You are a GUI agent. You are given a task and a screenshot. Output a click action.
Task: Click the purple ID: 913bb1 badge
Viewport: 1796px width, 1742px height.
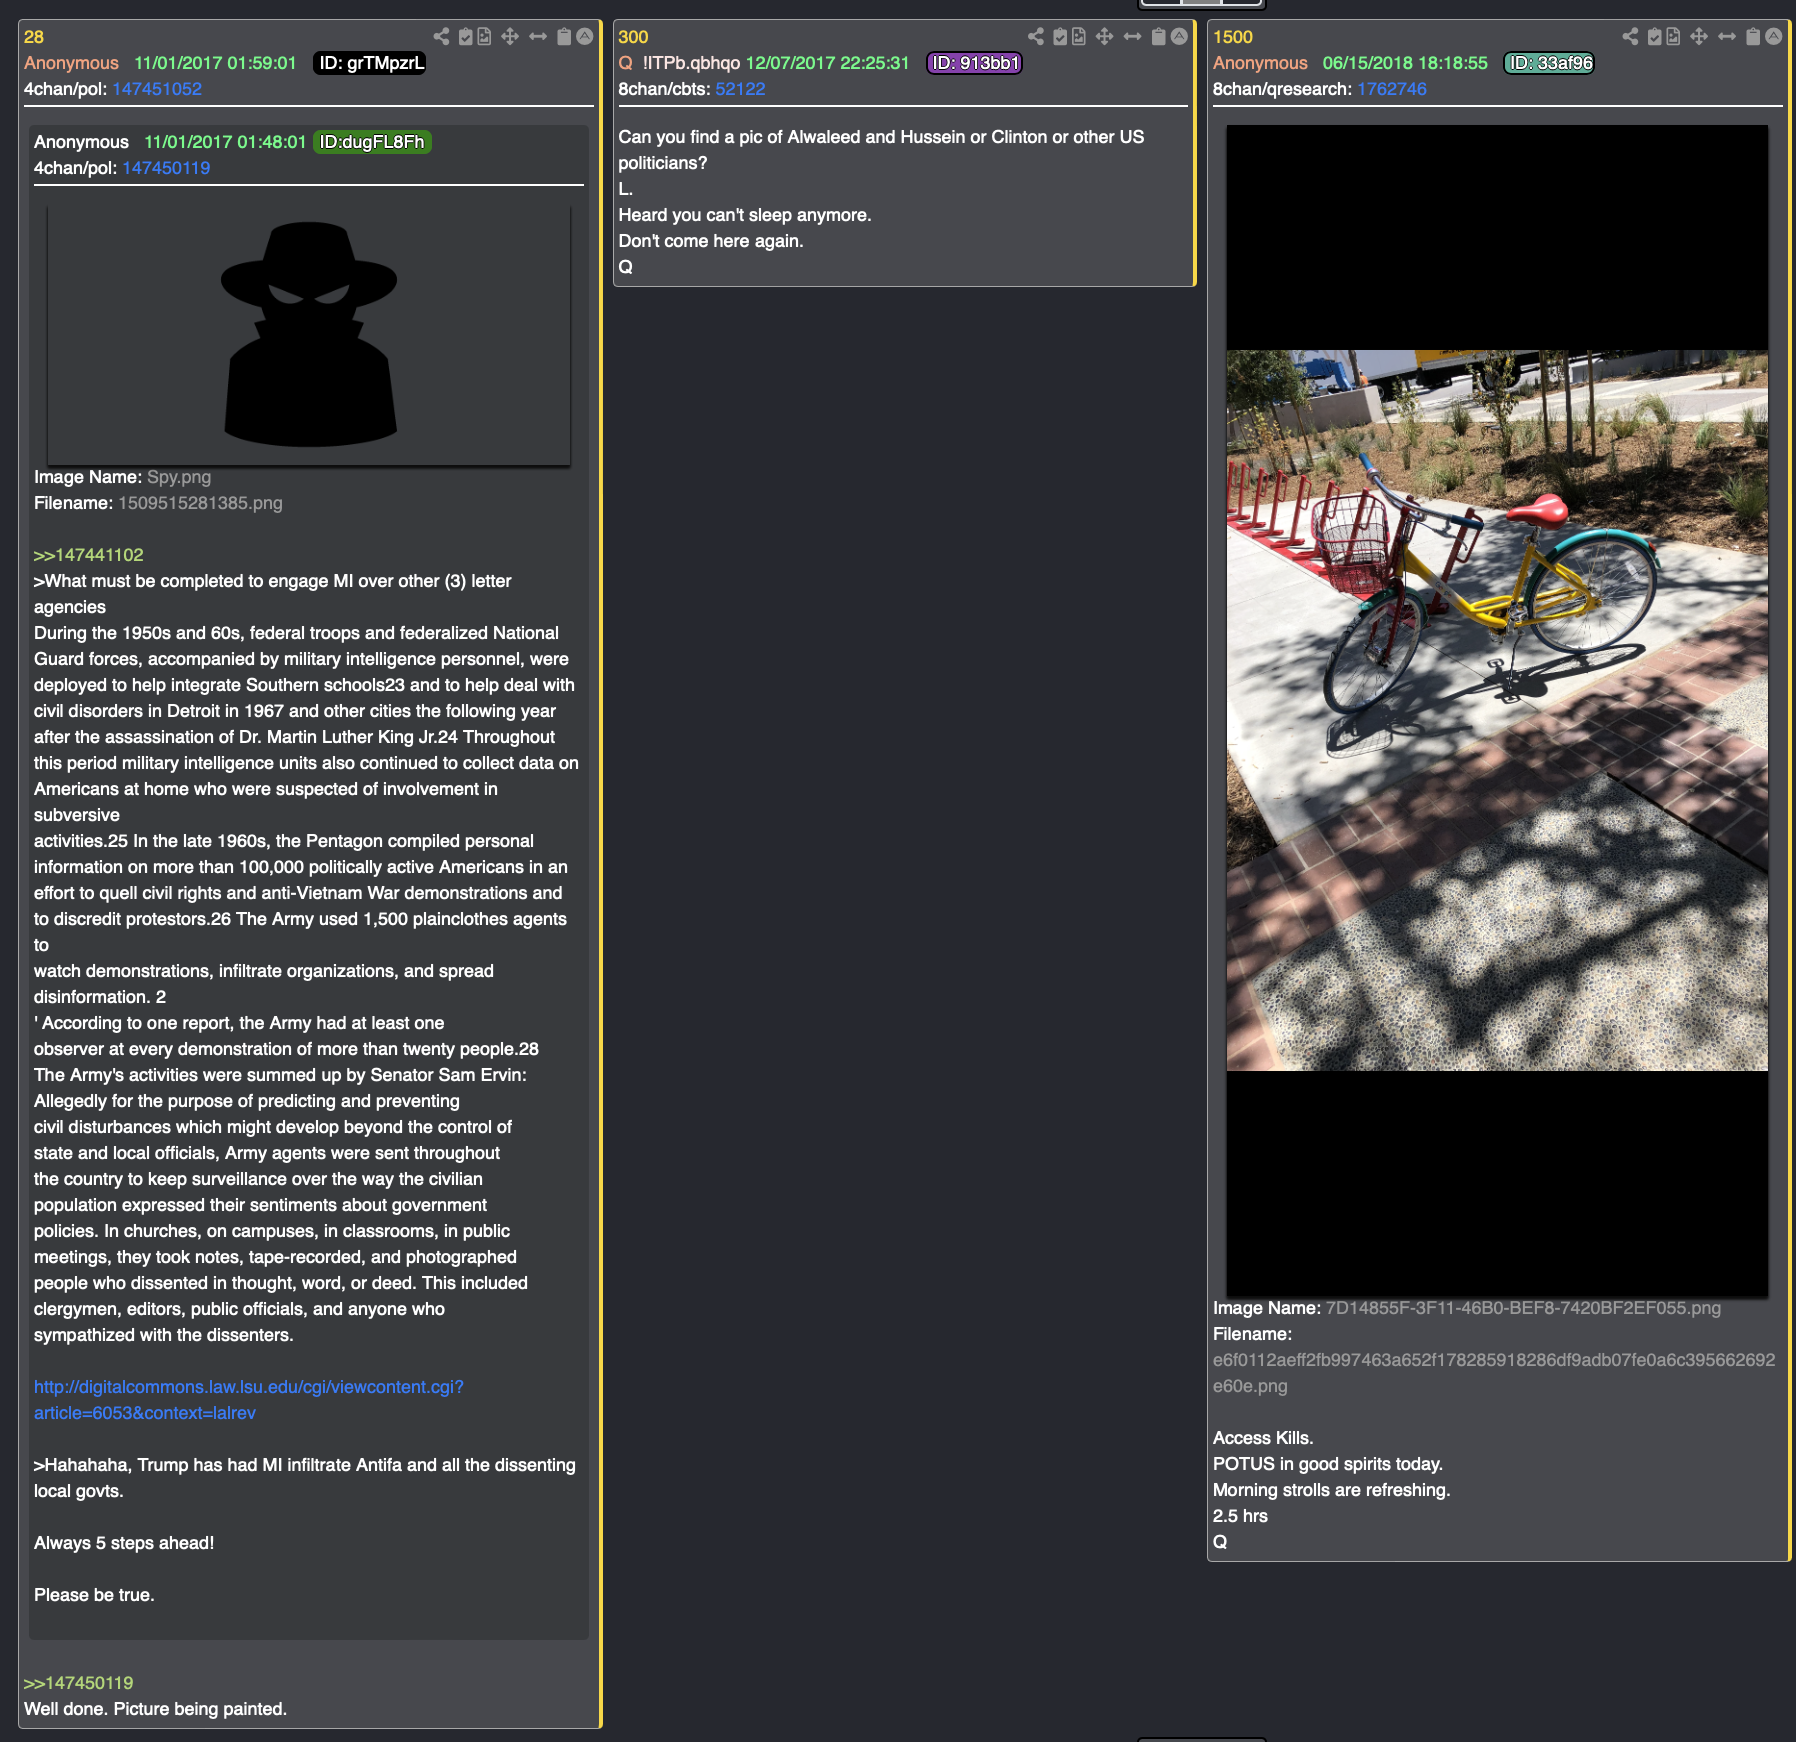975,63
